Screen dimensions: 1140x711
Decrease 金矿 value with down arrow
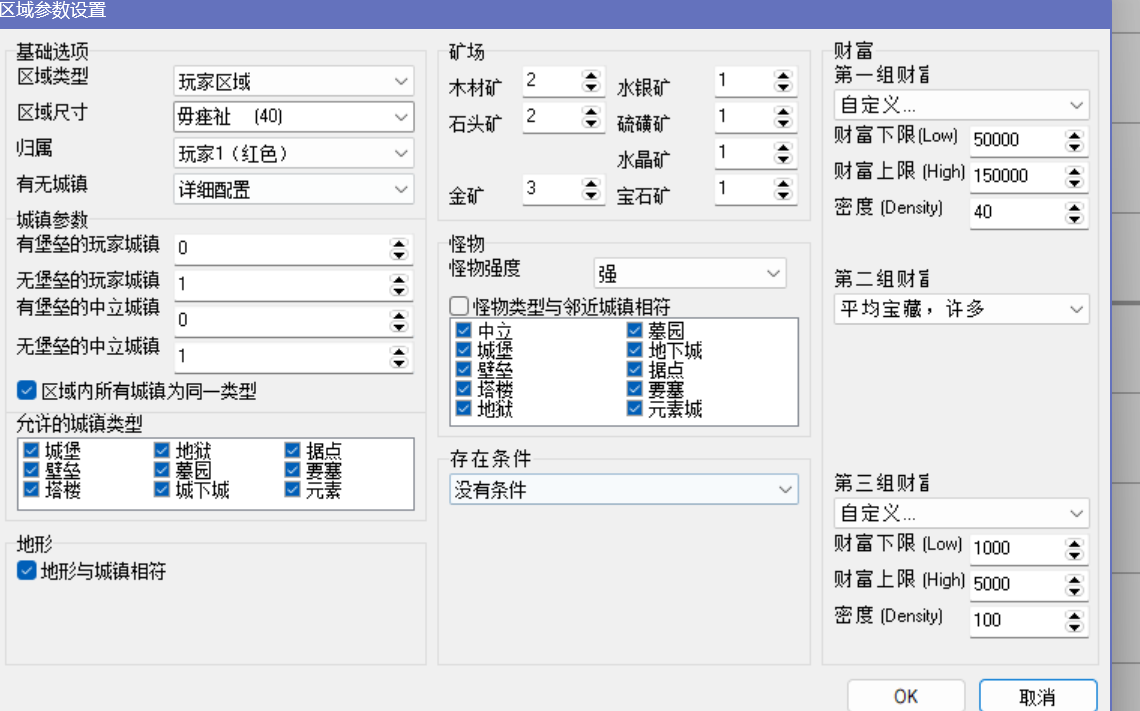591,194
